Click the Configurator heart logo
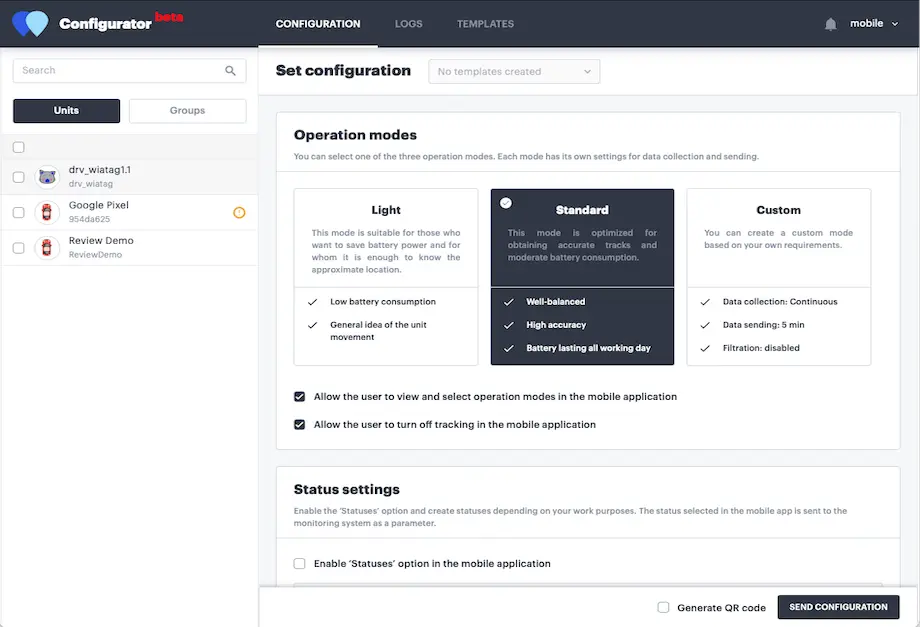 [31, 23]
